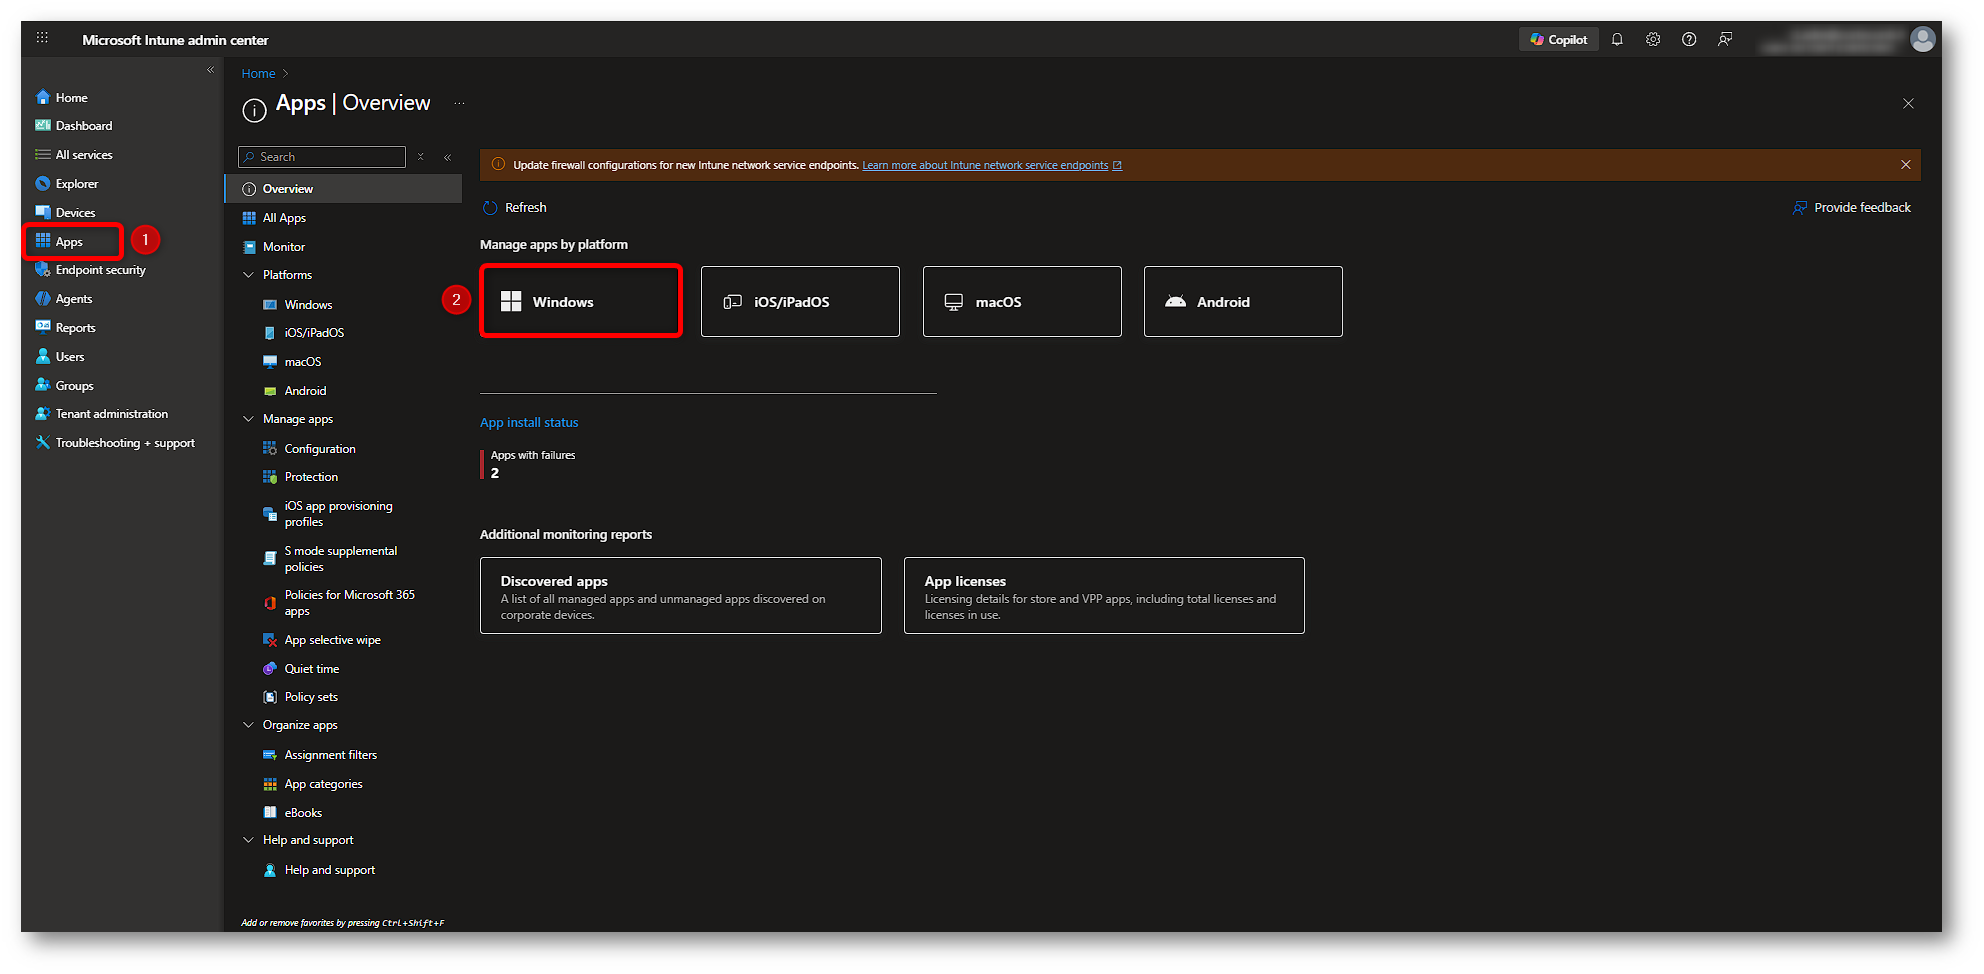Collapse the Manage apps section
Image resolution: width=1984 pixels, height=974 pixels.
pos(249,419)
